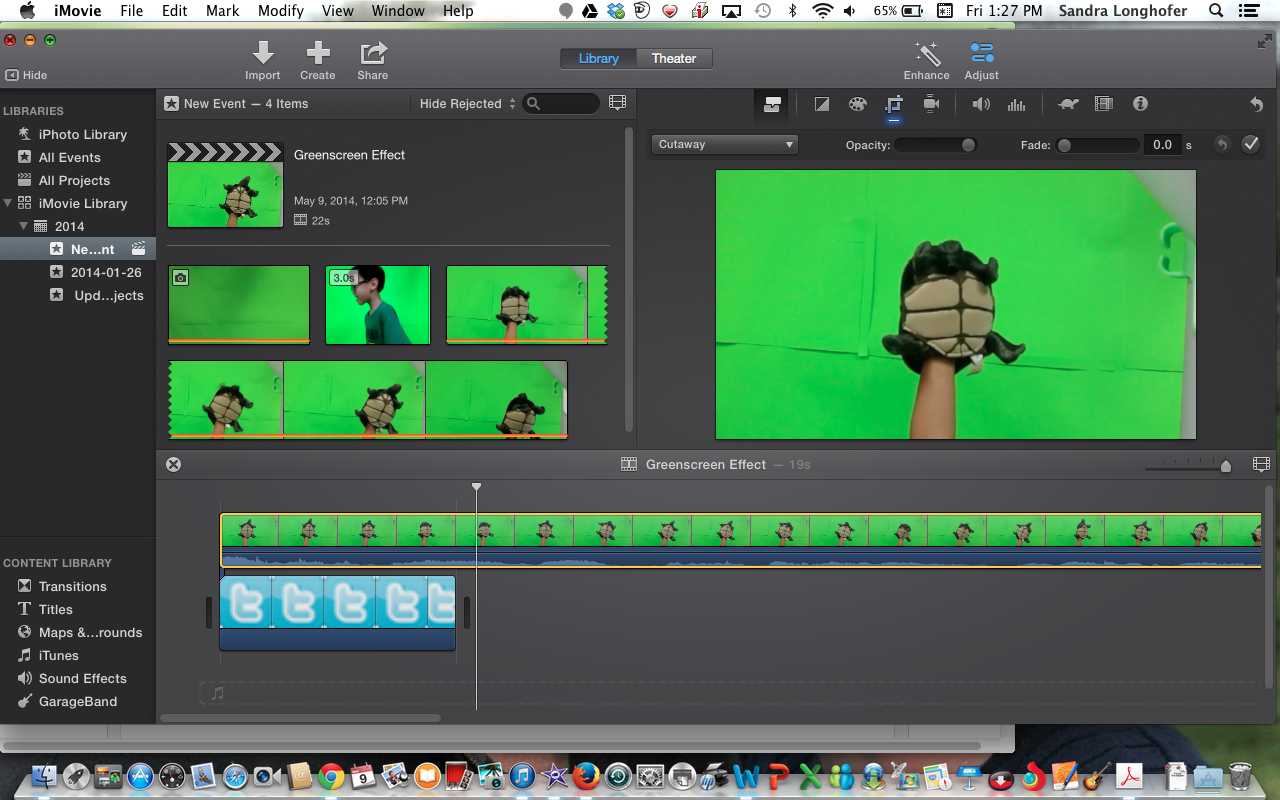
Task: Click the Import arrow button
Action: 263,61
